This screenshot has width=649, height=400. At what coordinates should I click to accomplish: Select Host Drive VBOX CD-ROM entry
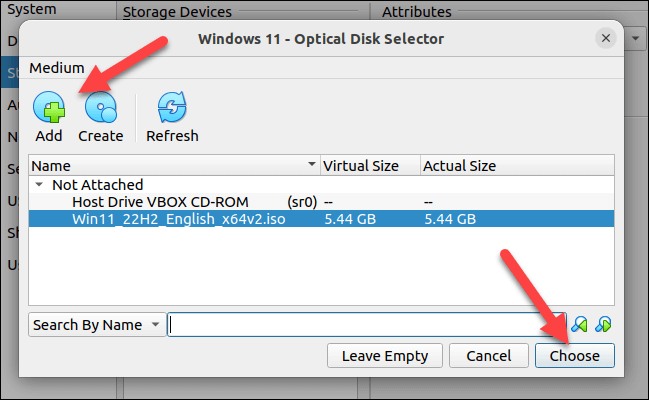click(x=158, y=202)
